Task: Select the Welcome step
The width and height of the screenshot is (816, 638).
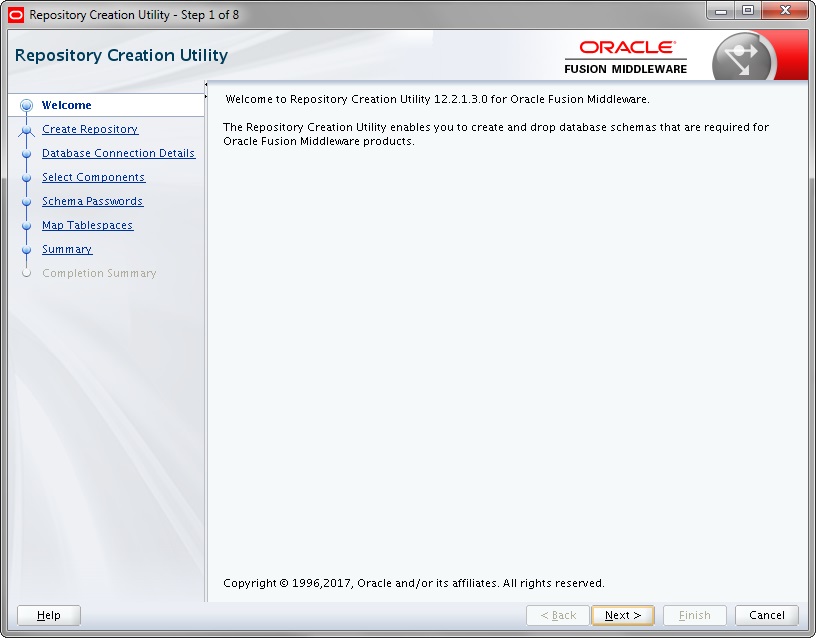Action: [x=67, y=105]
